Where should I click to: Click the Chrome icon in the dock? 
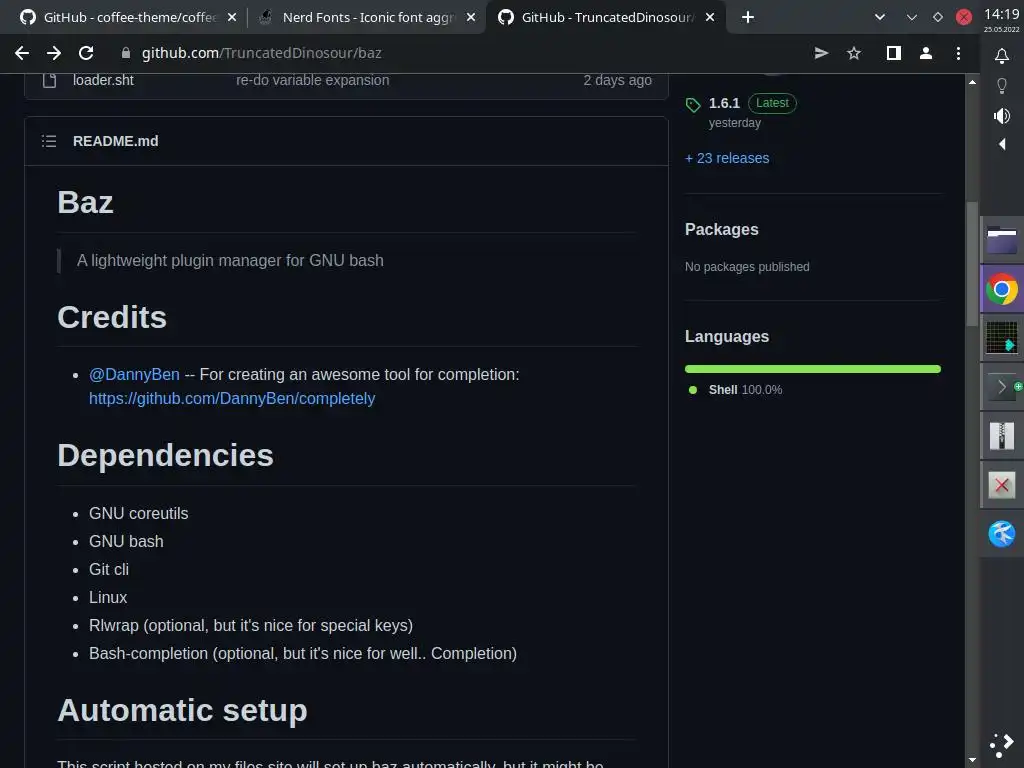(1001, 289)
